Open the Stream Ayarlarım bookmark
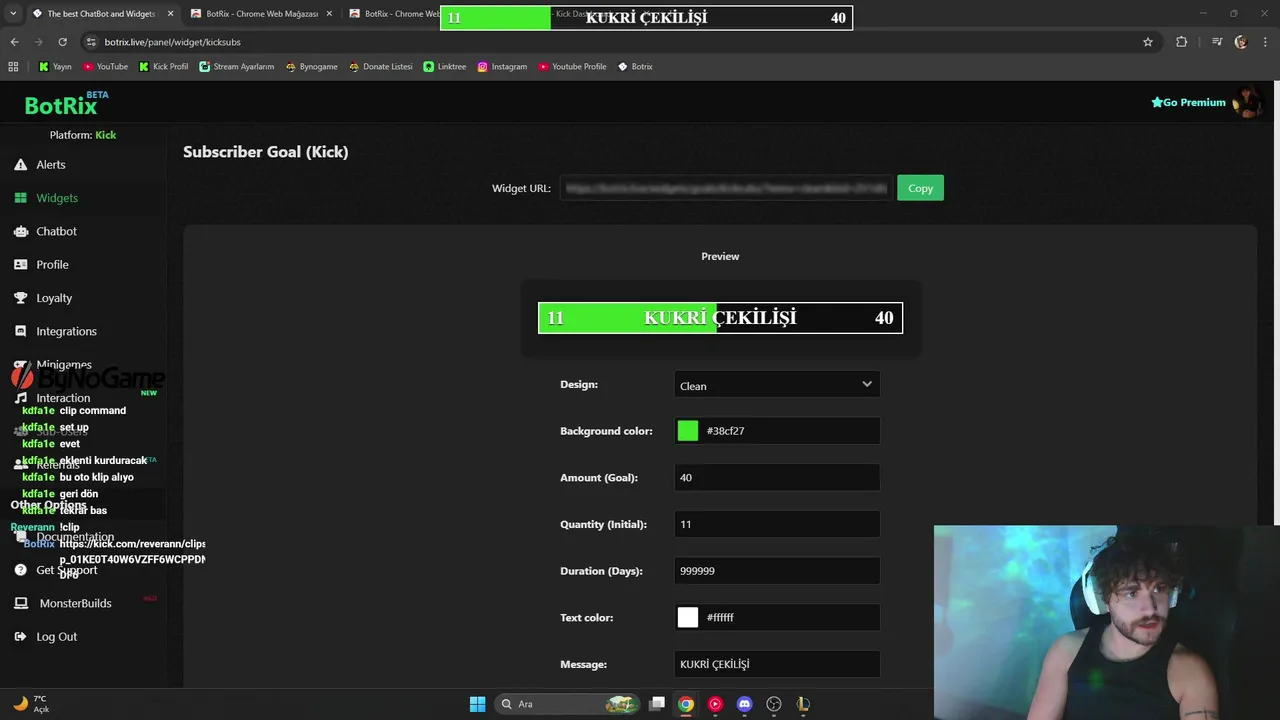The width and height of the screenshot is (1280, 720). coord(236,67)
